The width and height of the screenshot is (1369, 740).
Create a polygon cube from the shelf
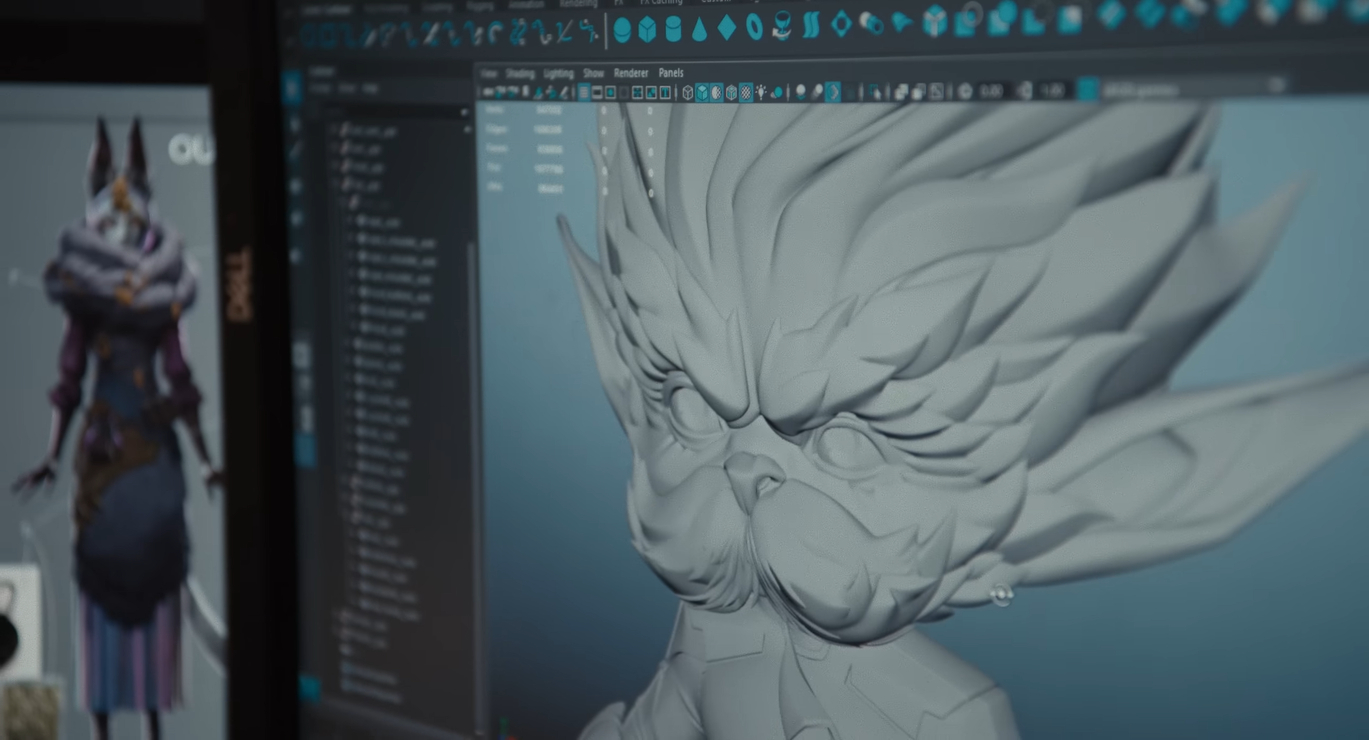(x=647, y=30)
